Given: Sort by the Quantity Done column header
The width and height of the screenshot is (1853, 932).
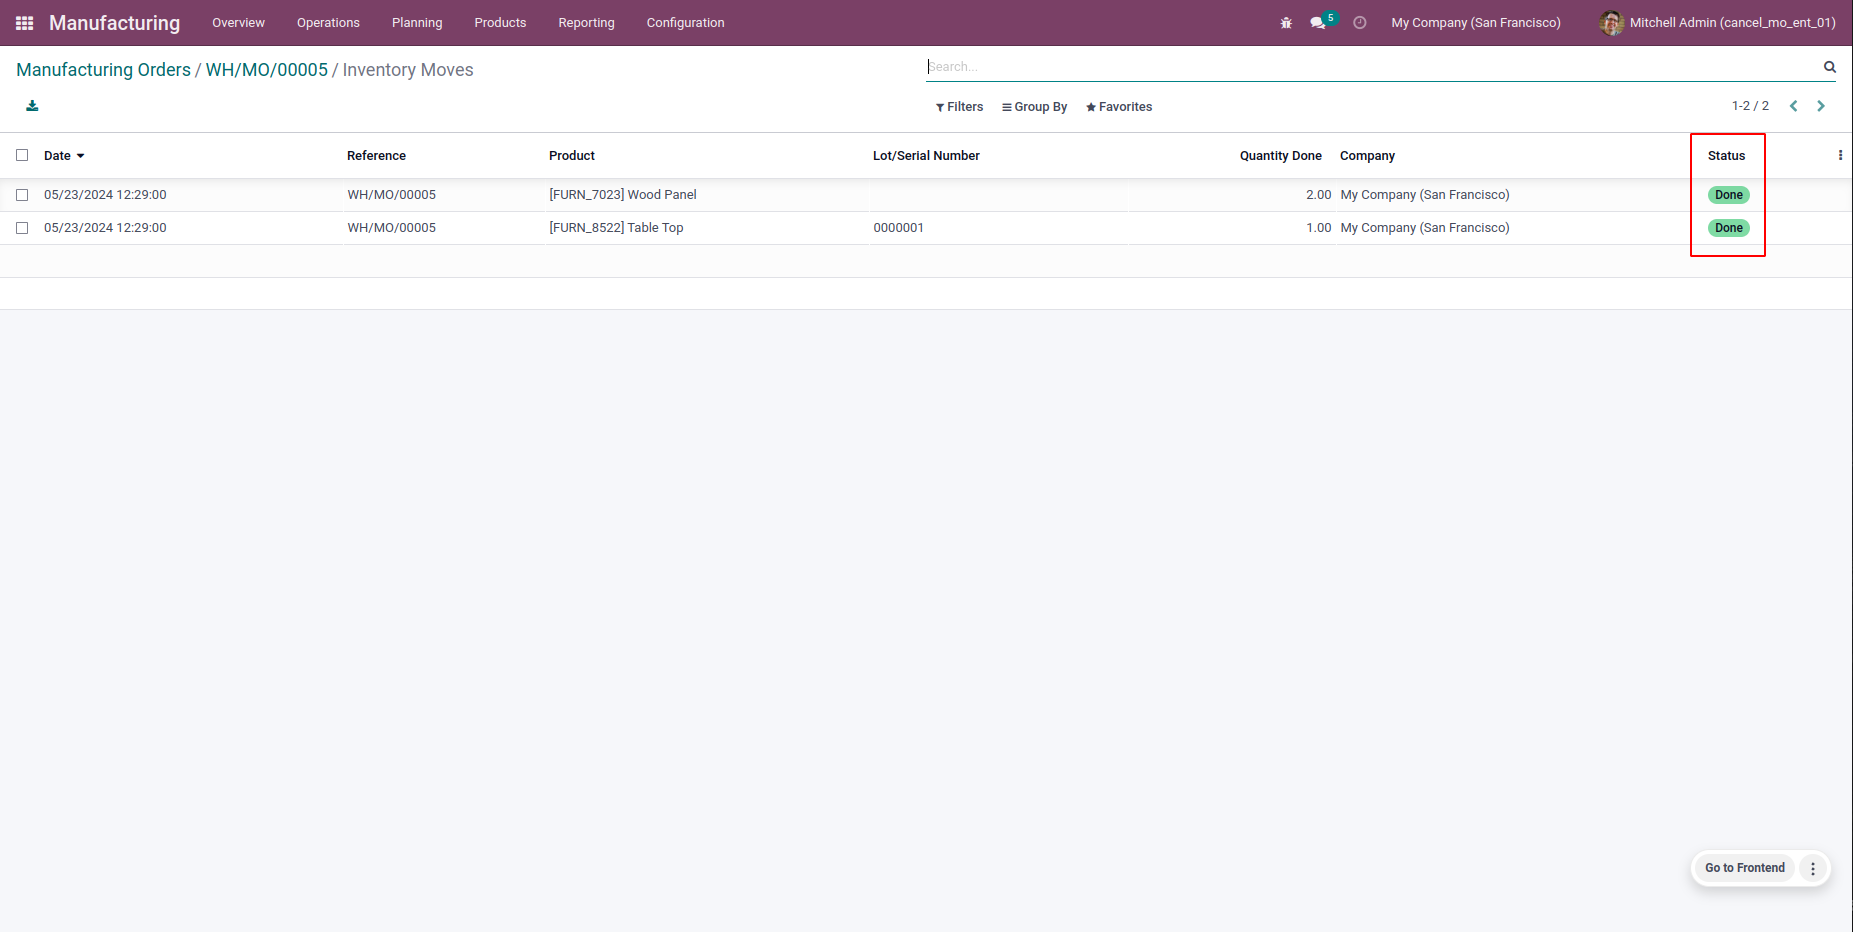Looking at the screenshot, I should (1281, 156).
